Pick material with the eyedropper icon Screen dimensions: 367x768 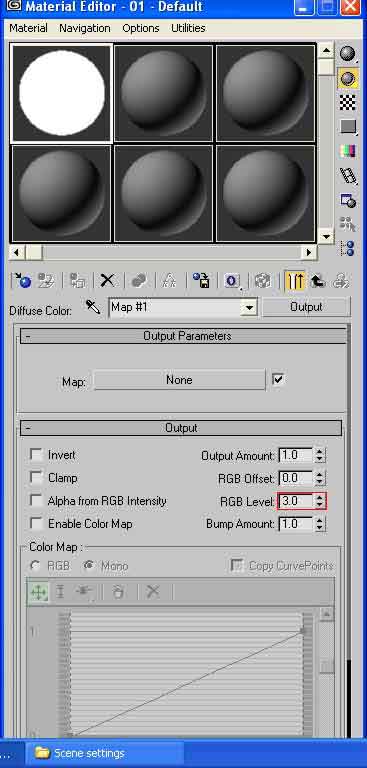93,308
